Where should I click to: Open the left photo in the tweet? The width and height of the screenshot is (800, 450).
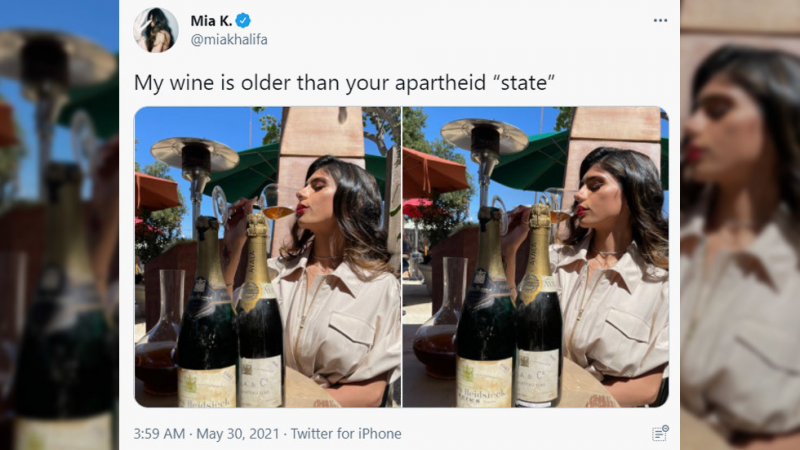point(268,257)
